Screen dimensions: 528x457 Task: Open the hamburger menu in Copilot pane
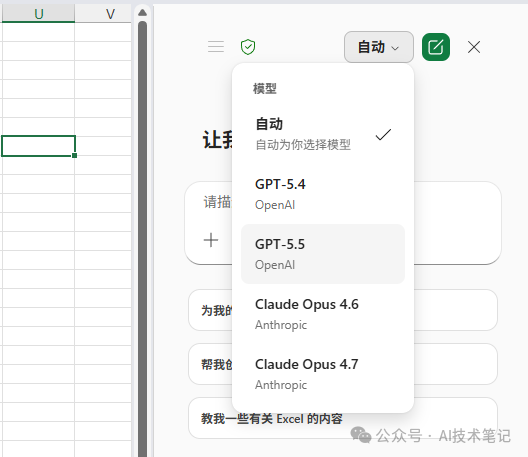216,46
